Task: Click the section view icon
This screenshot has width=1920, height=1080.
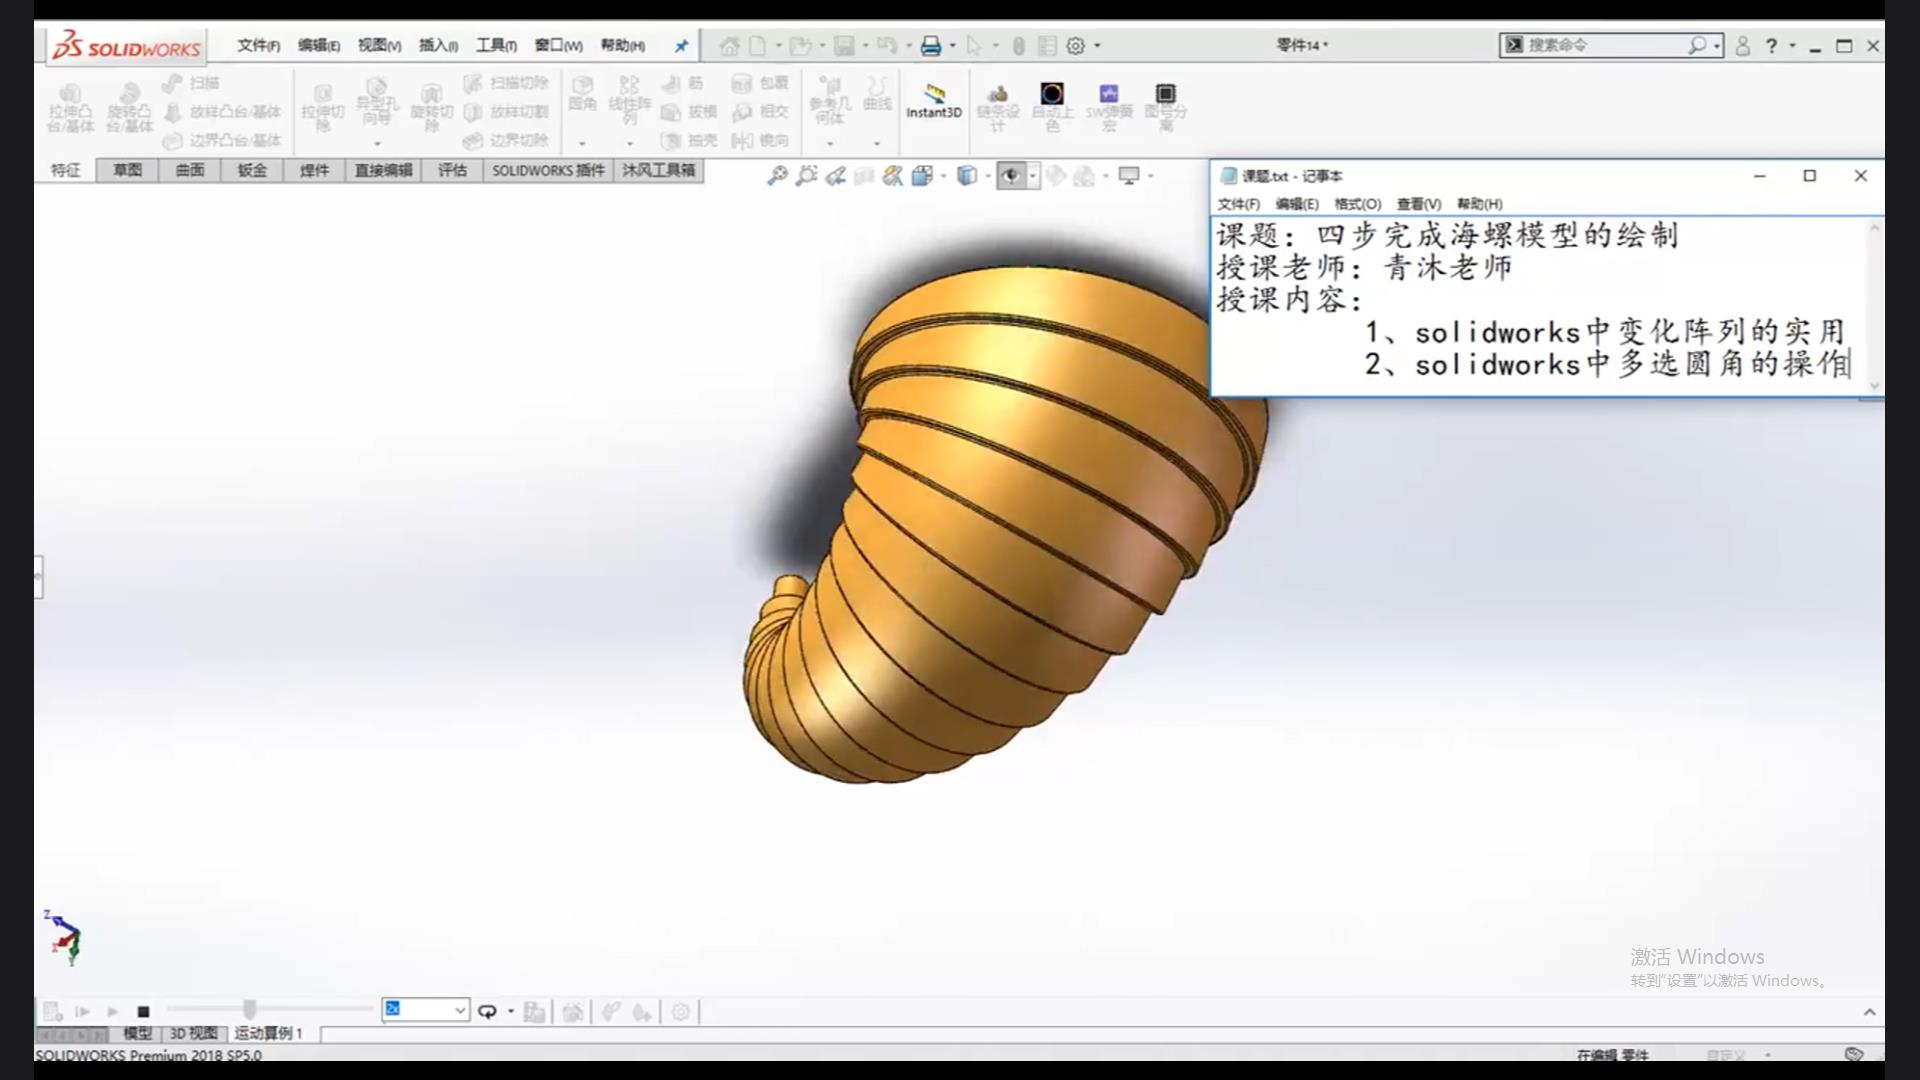Action: tap(864, 176)
